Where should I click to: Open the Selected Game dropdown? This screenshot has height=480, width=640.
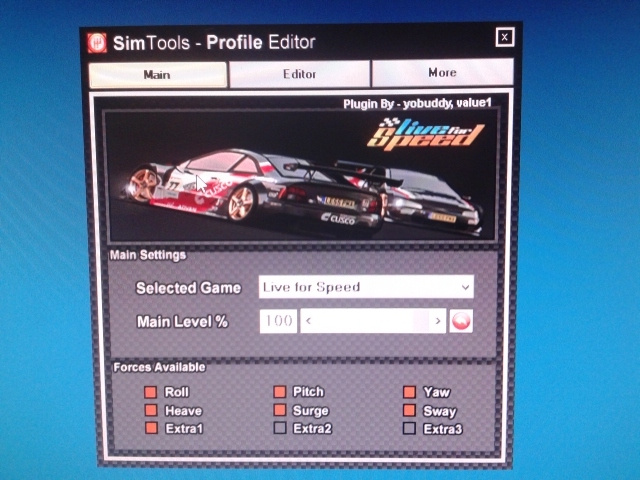click(x=366, y=287)
